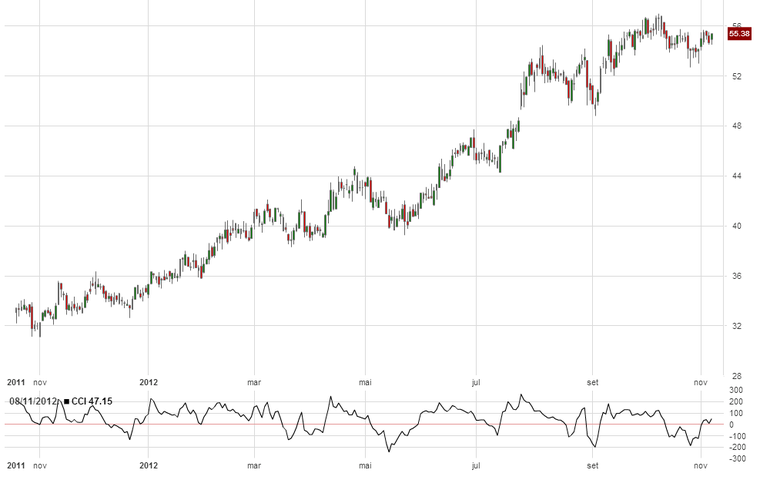Click the -300 value on the CCI scale
The image size is (770, 480).
point(736,459)
